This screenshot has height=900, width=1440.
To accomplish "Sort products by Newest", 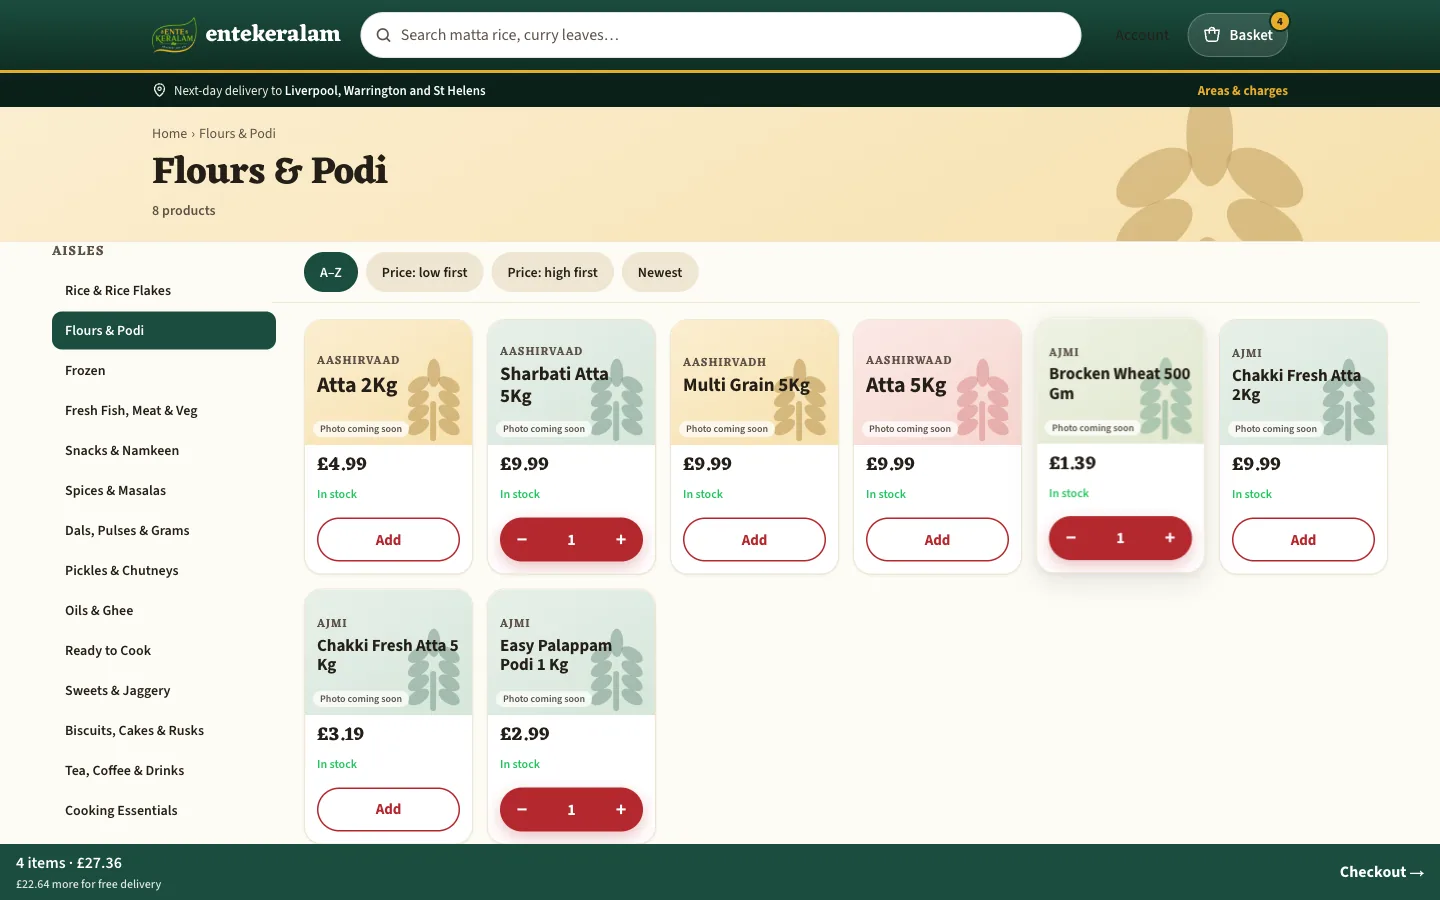I will pyautogui.click(x=660, y=272).
